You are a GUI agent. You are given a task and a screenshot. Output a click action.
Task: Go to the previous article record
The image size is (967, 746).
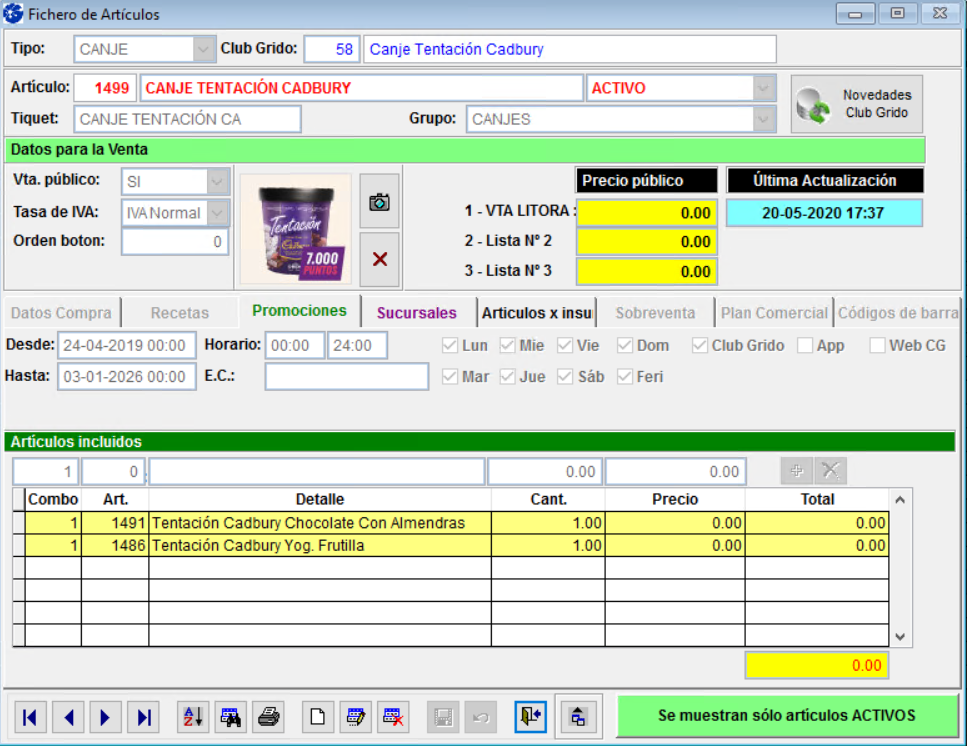(68, 717)
